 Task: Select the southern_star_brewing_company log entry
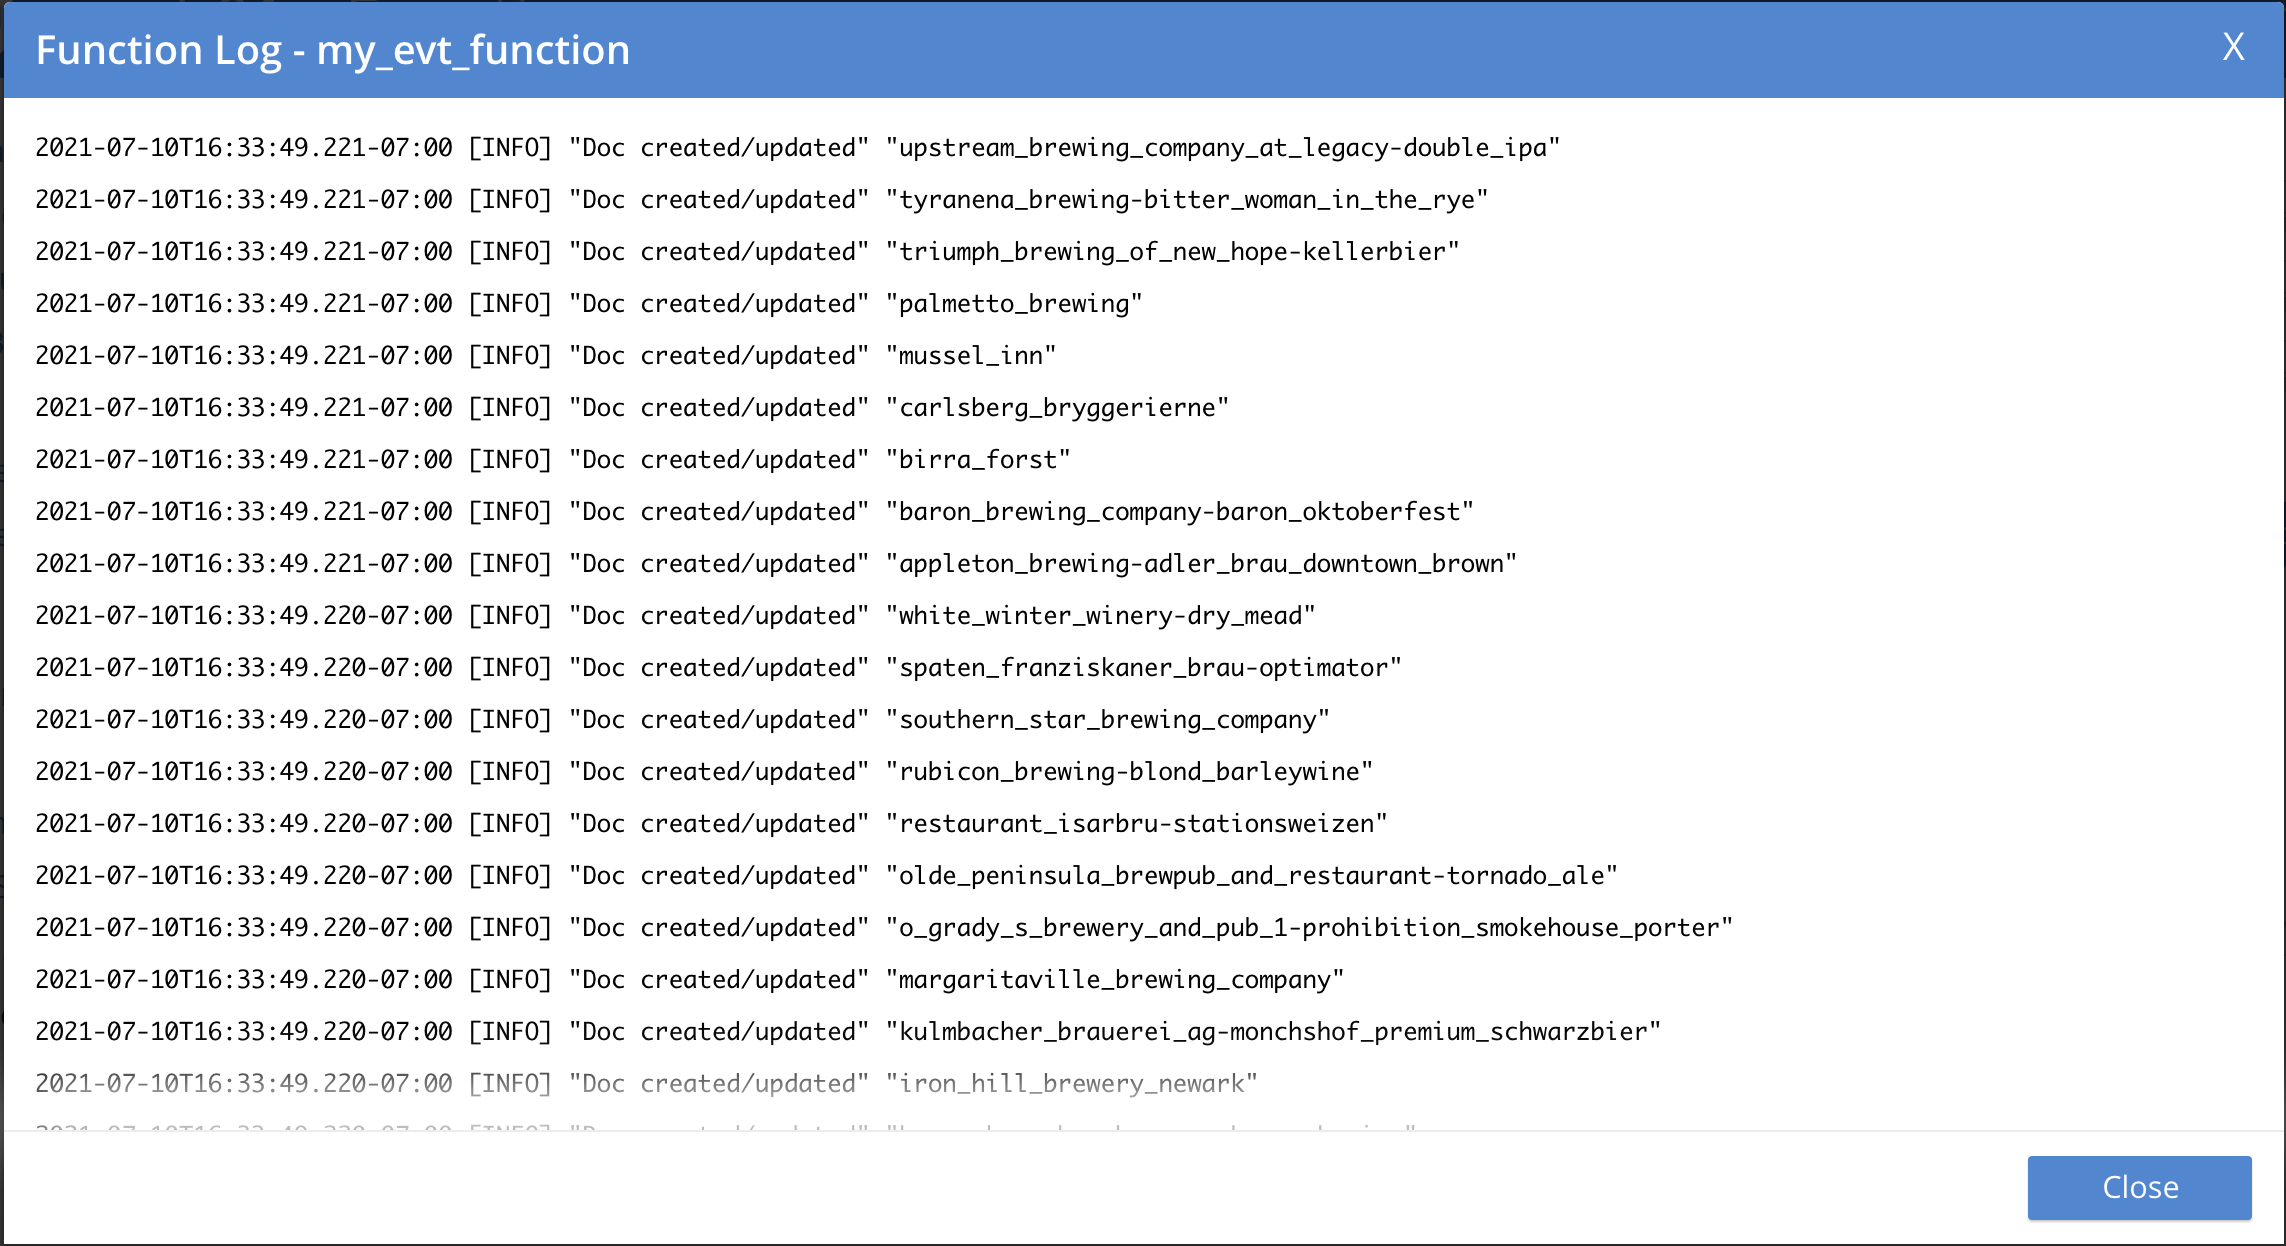(x=683, y=720)
